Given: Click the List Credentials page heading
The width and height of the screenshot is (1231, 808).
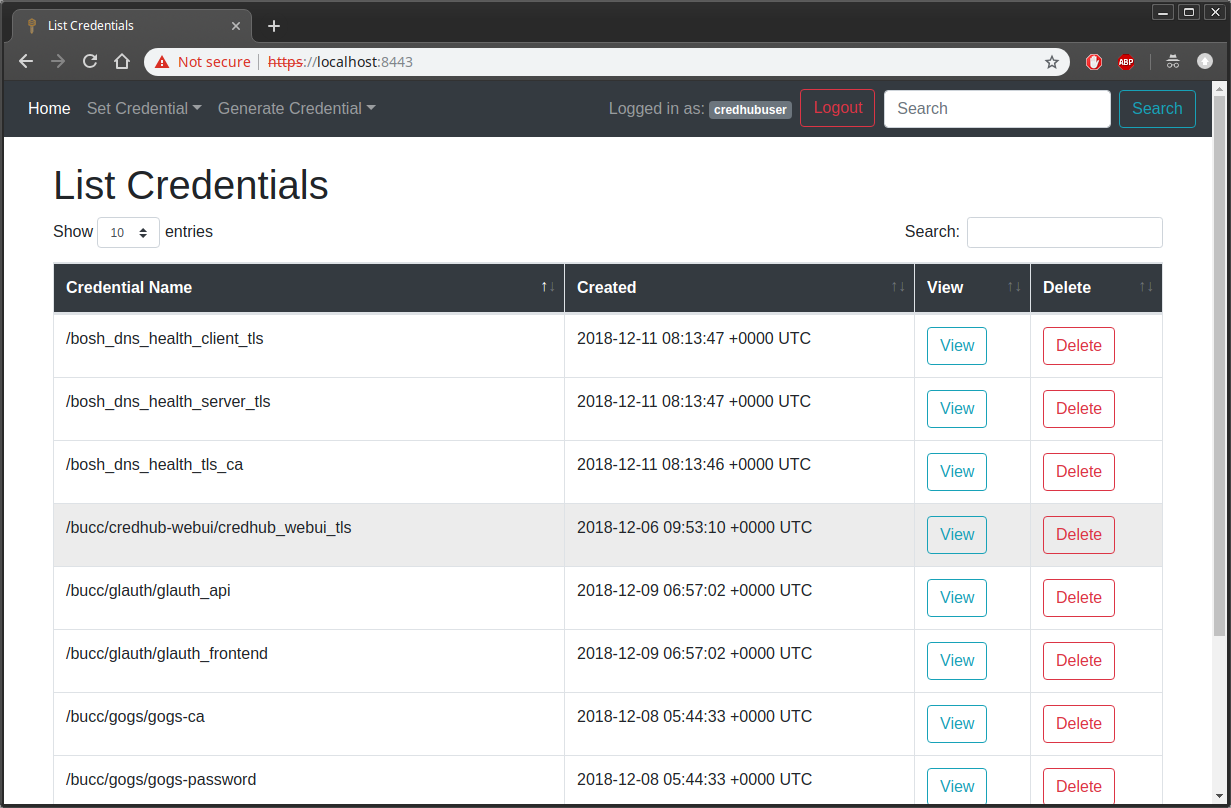Looking at the screenshot, I should tap(191, 186).
